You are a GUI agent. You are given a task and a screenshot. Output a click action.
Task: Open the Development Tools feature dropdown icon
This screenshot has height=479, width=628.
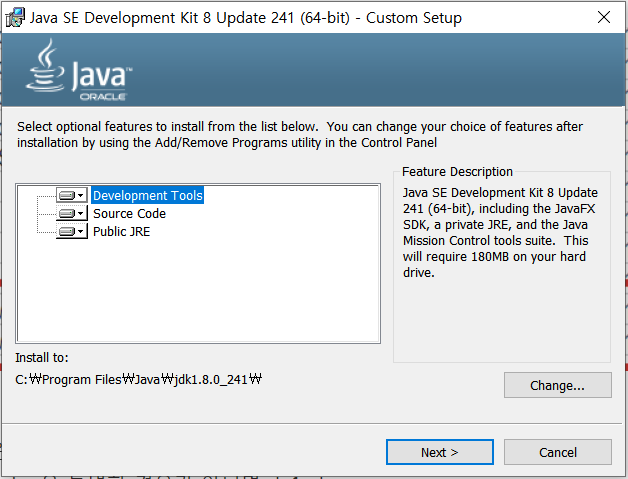click(72, 195)
